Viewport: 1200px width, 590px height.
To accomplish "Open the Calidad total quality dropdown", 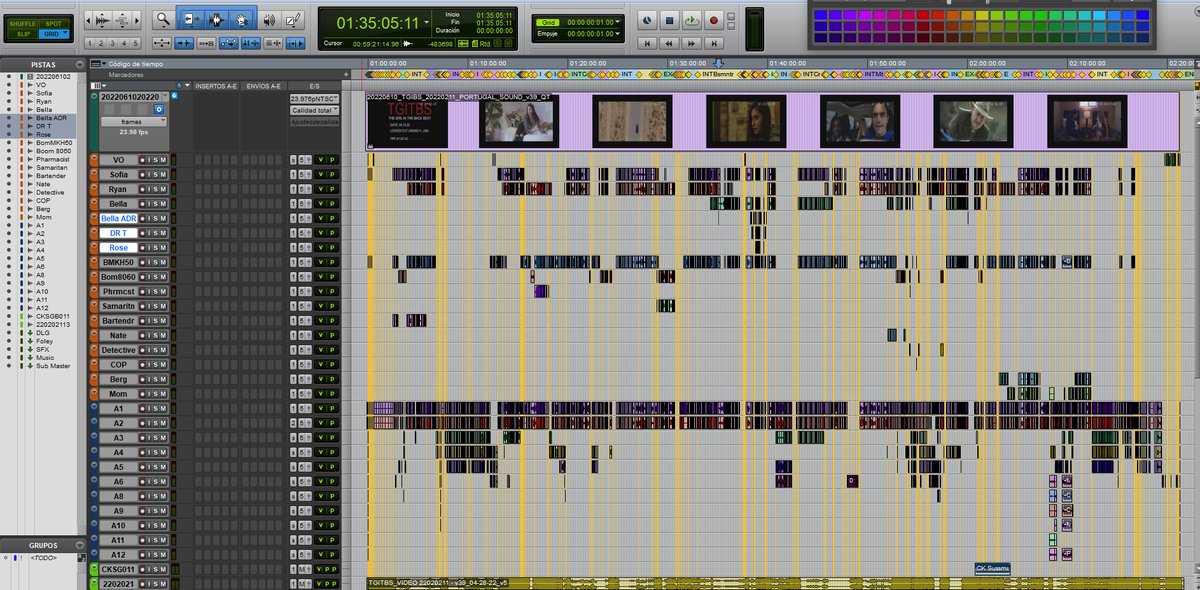I will tap(314, 110).
